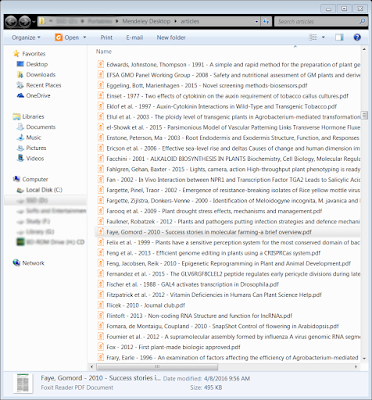Open Local Disk (C:)
The image size is (372, 400).
44,190
